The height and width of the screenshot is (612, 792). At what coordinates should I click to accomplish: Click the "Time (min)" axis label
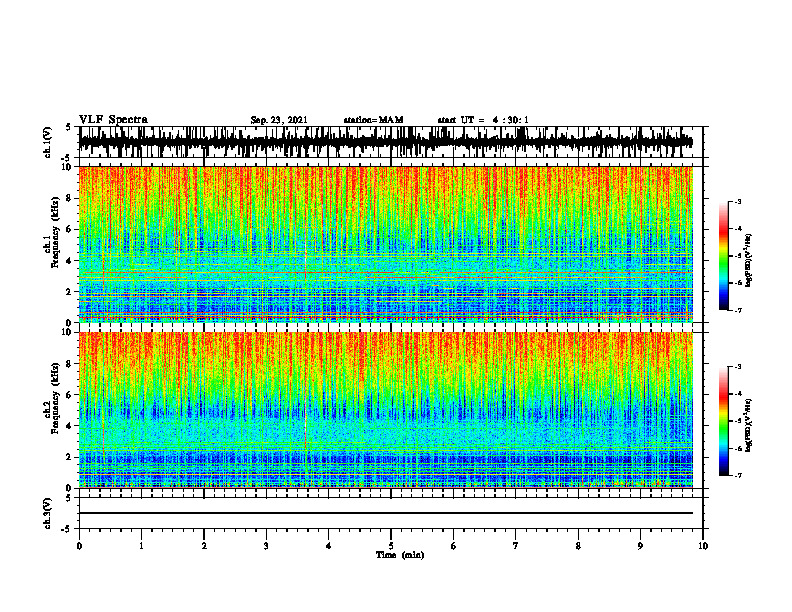(400, 555)
